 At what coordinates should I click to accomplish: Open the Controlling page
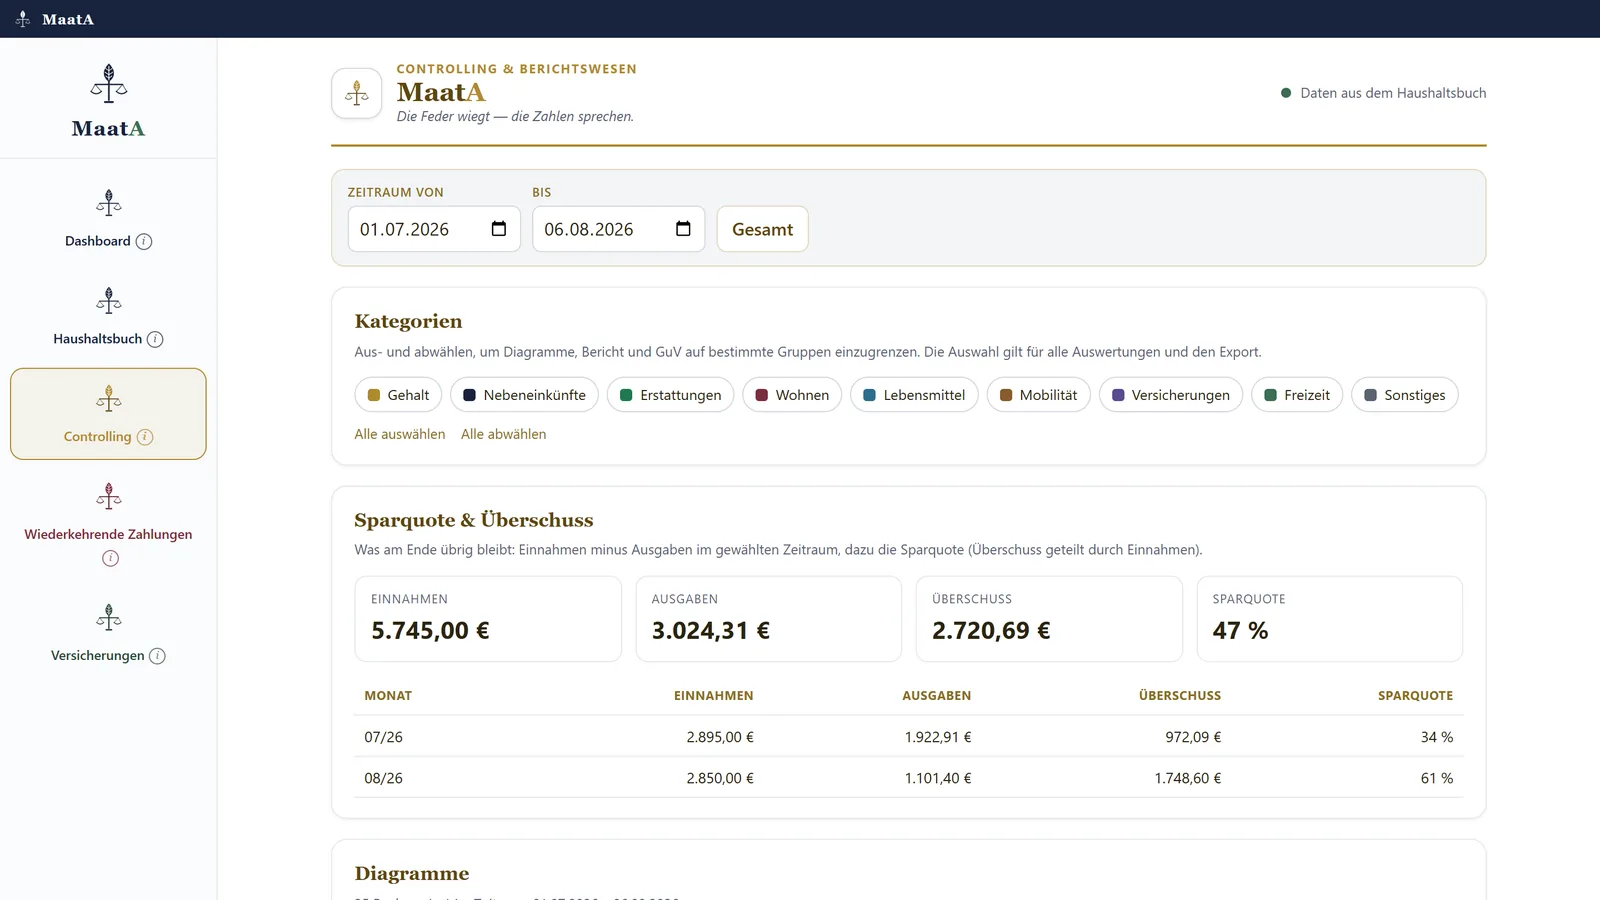pyautogui.click(x=98, y=437)
